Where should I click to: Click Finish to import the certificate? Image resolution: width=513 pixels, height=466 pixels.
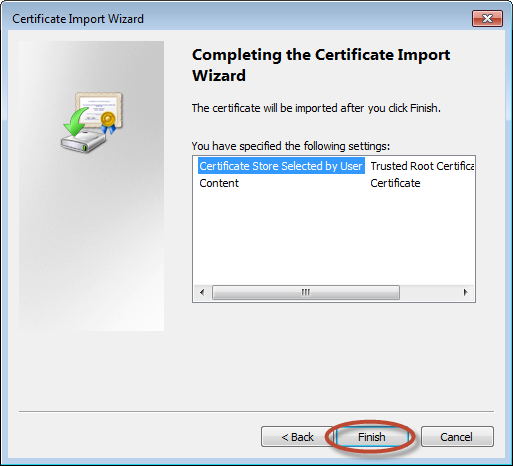coord(372,437)
